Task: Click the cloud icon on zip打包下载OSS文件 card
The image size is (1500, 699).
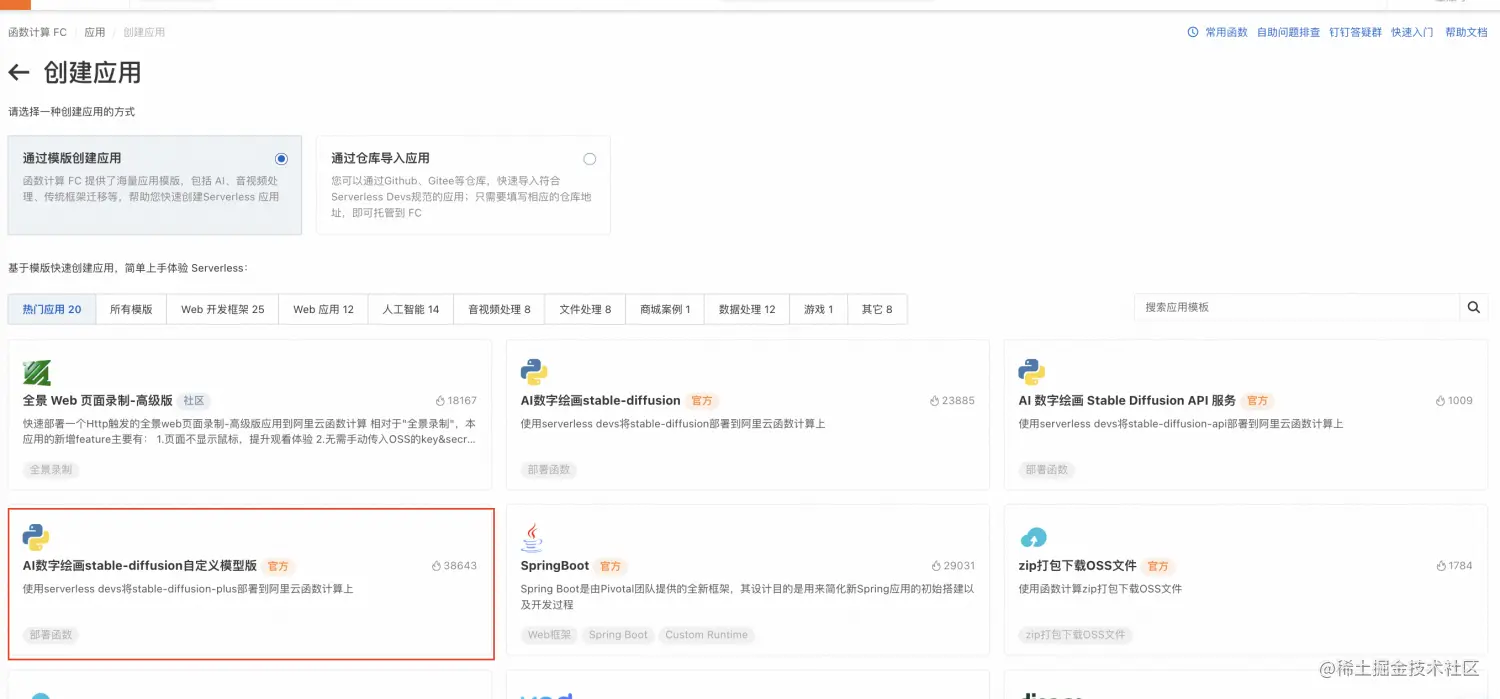Action: [1033, 538]
